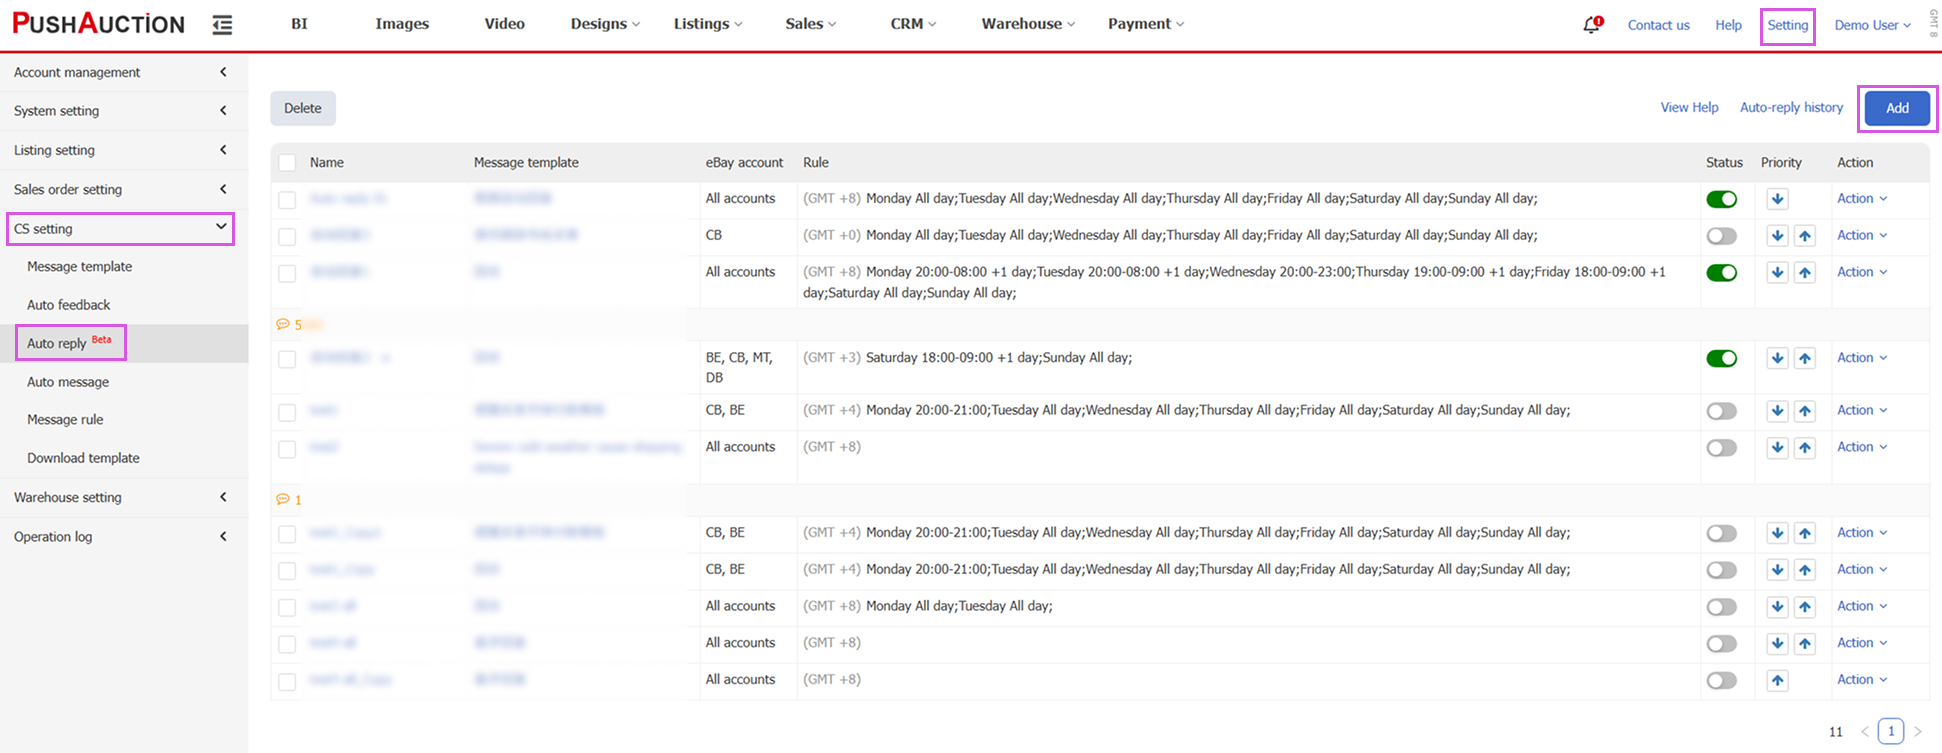Open orange message bubble icon showing 5

(x=283, y=325)
